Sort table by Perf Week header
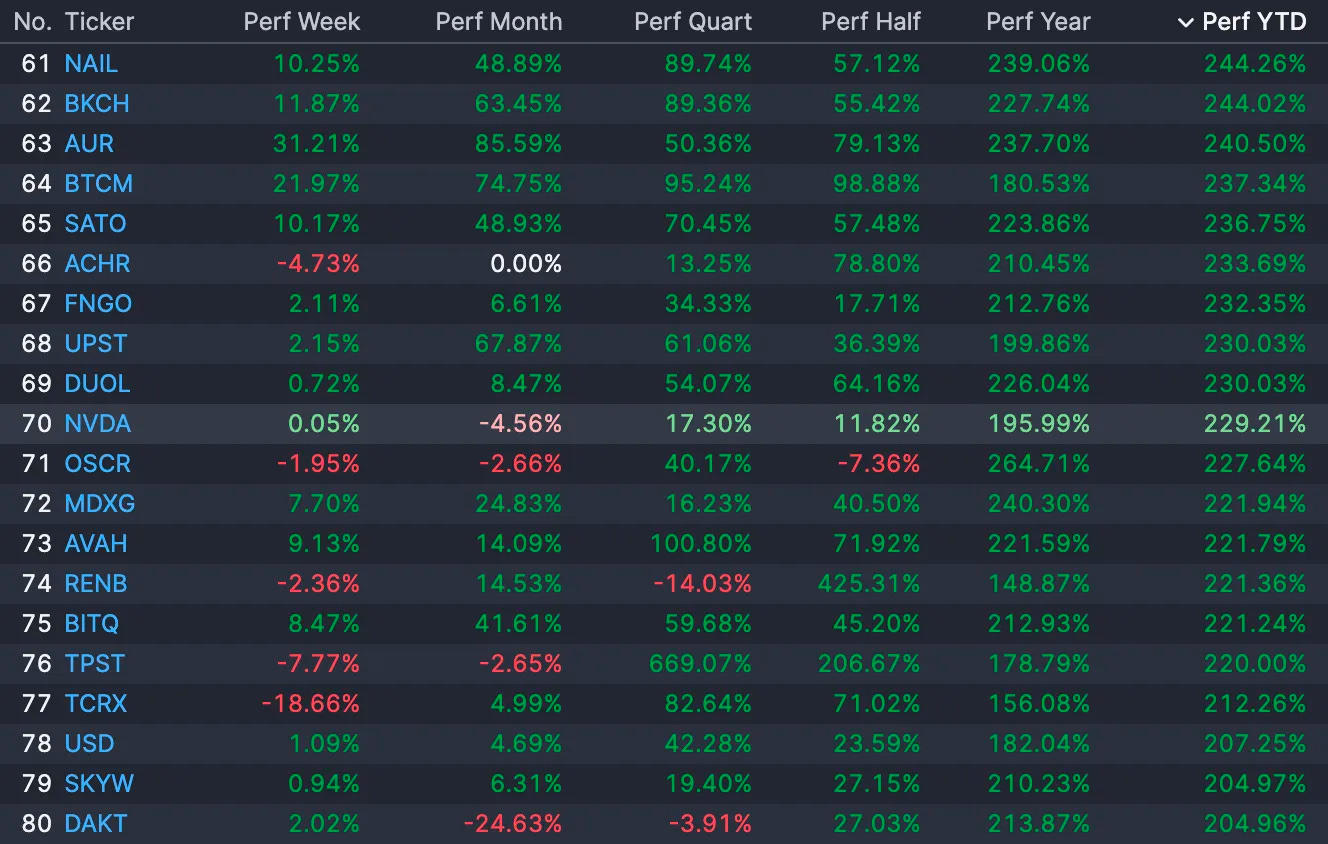The image size is (1328, 844). click(302, 22)
